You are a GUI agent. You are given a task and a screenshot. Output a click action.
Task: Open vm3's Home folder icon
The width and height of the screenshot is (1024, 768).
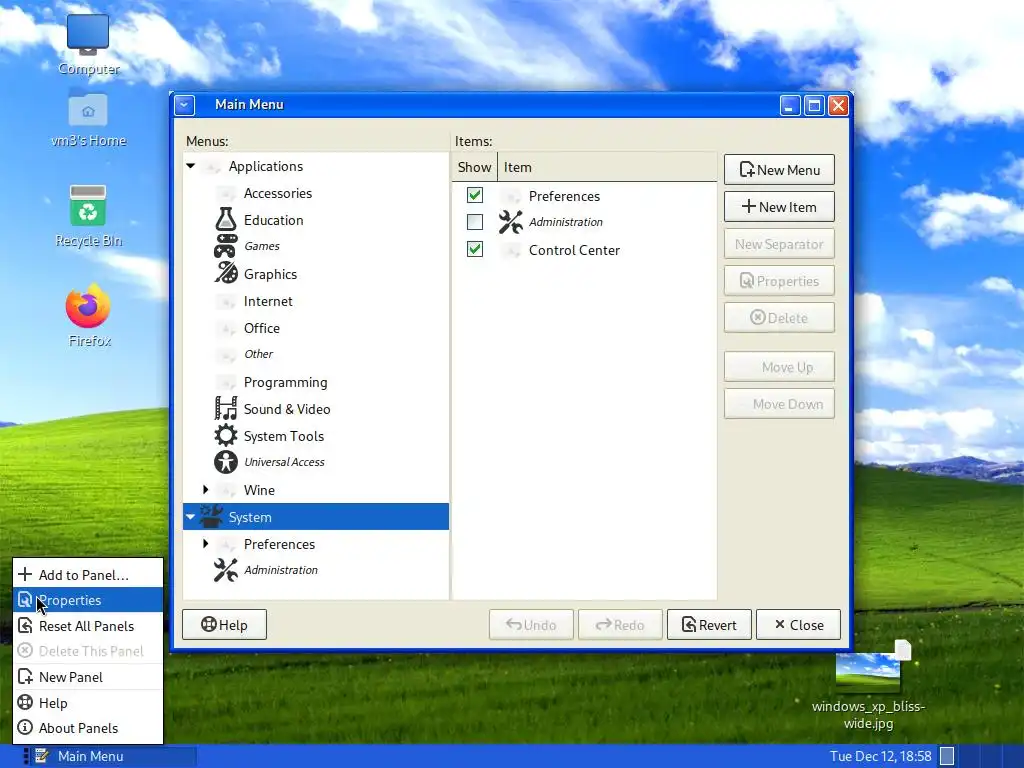tap(88, 108)
